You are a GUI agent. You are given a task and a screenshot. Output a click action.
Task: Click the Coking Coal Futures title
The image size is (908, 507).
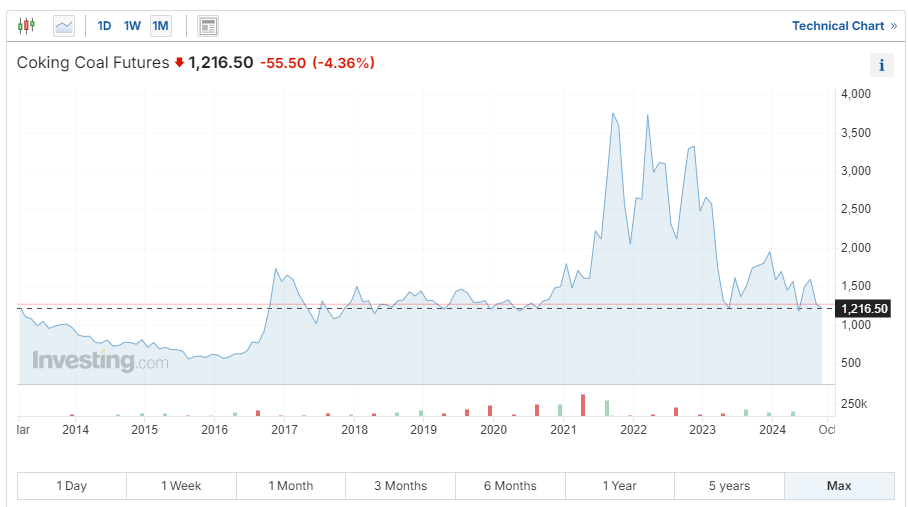coord(93,63)
